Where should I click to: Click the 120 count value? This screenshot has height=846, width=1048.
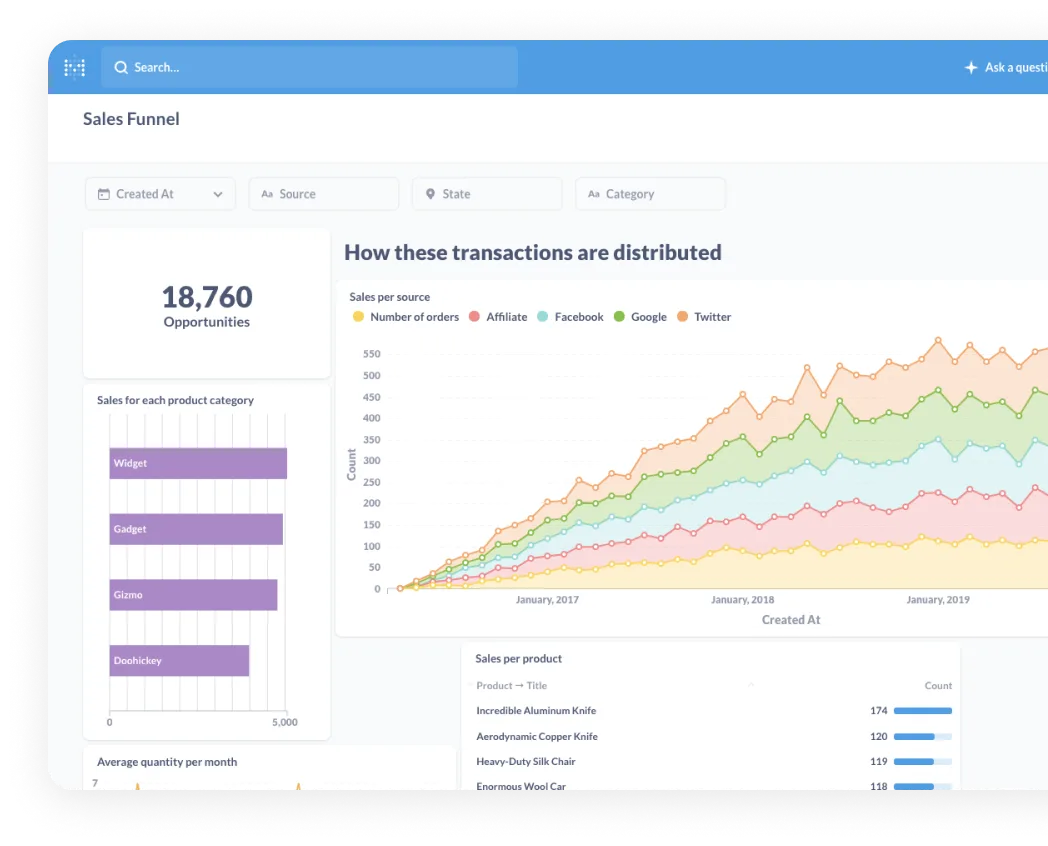point(879,736)
